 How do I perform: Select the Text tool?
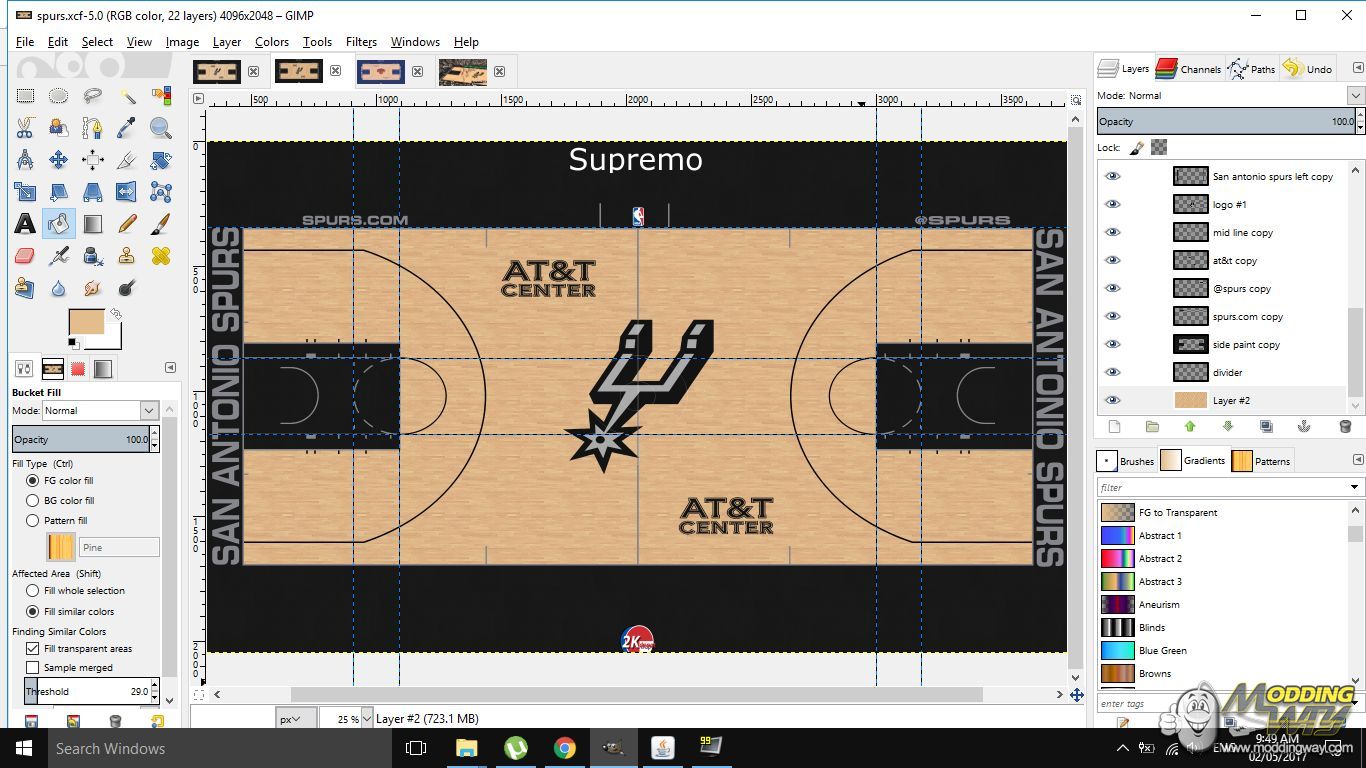coord(25,224)
